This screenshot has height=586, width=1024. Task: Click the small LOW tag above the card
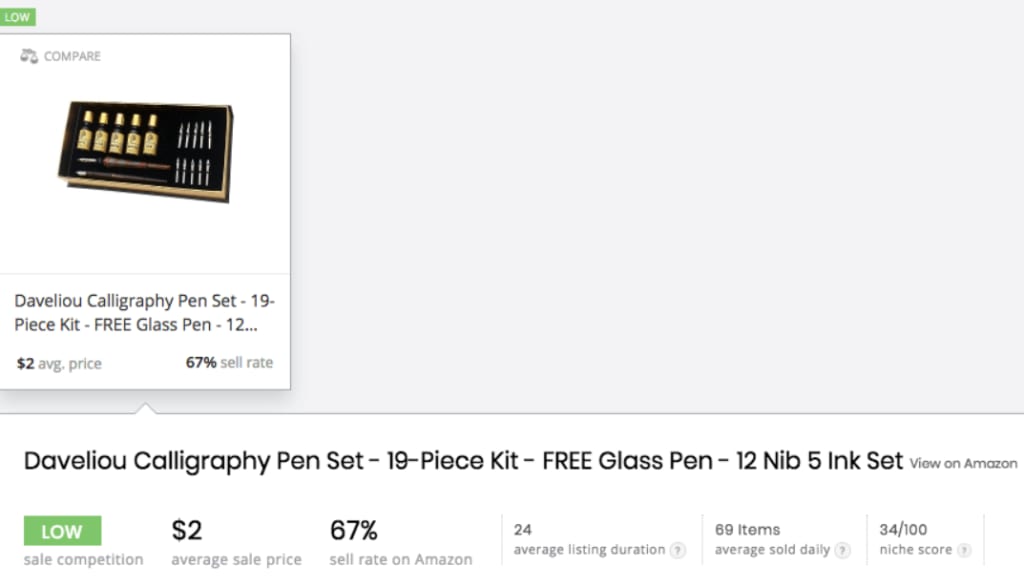[x=18, y=17]
